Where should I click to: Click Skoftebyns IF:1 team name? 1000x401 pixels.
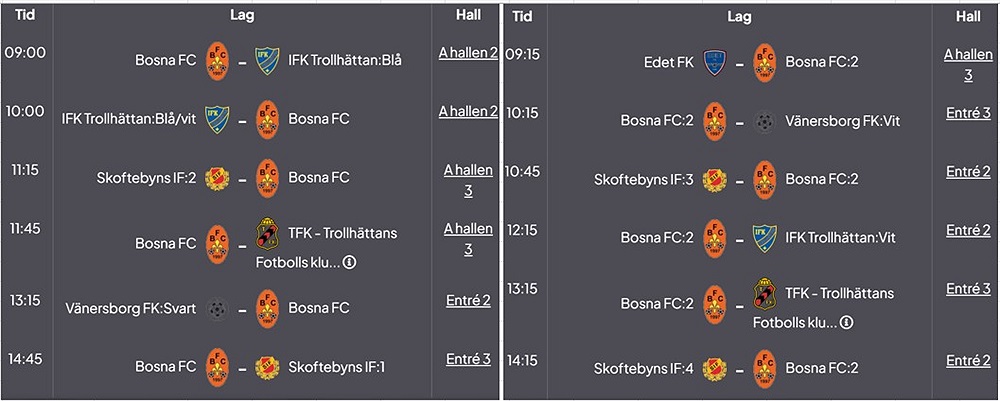click(x=336, y=367)
